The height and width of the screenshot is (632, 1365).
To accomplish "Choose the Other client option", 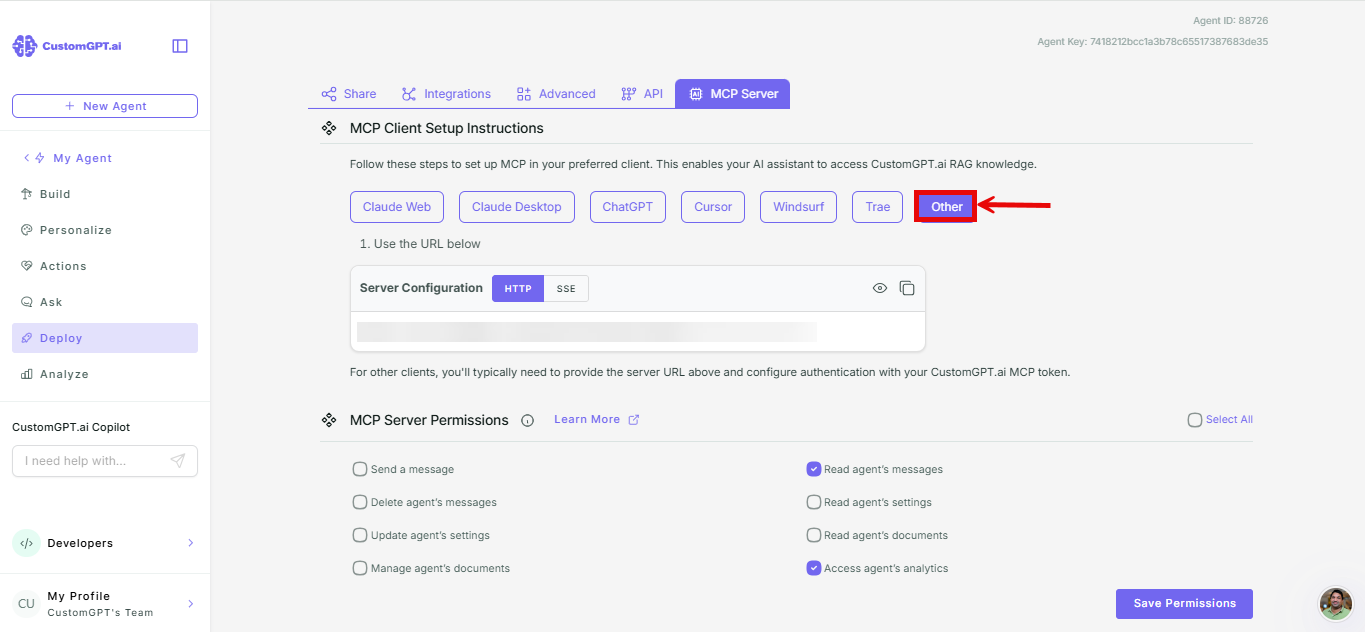I will coord(946,207).
